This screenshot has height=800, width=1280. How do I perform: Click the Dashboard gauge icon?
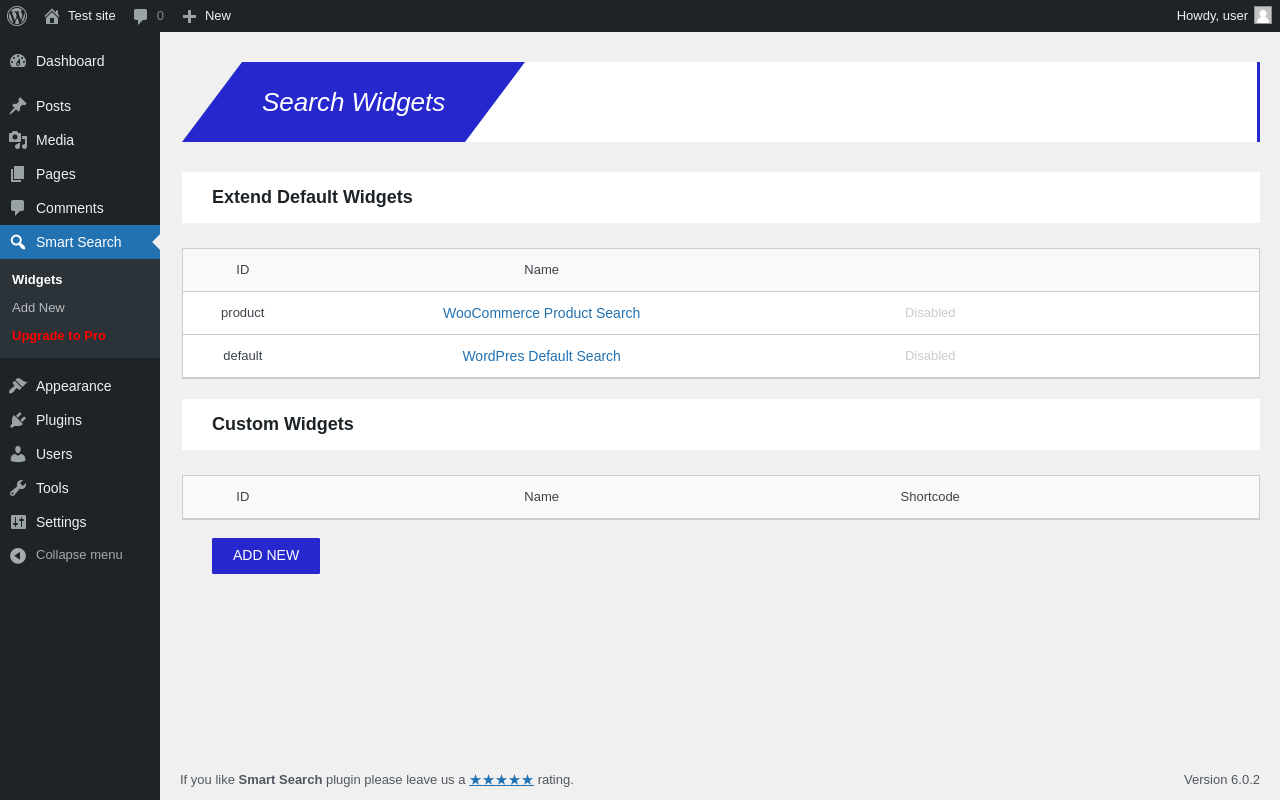click(x=18, y=61)
